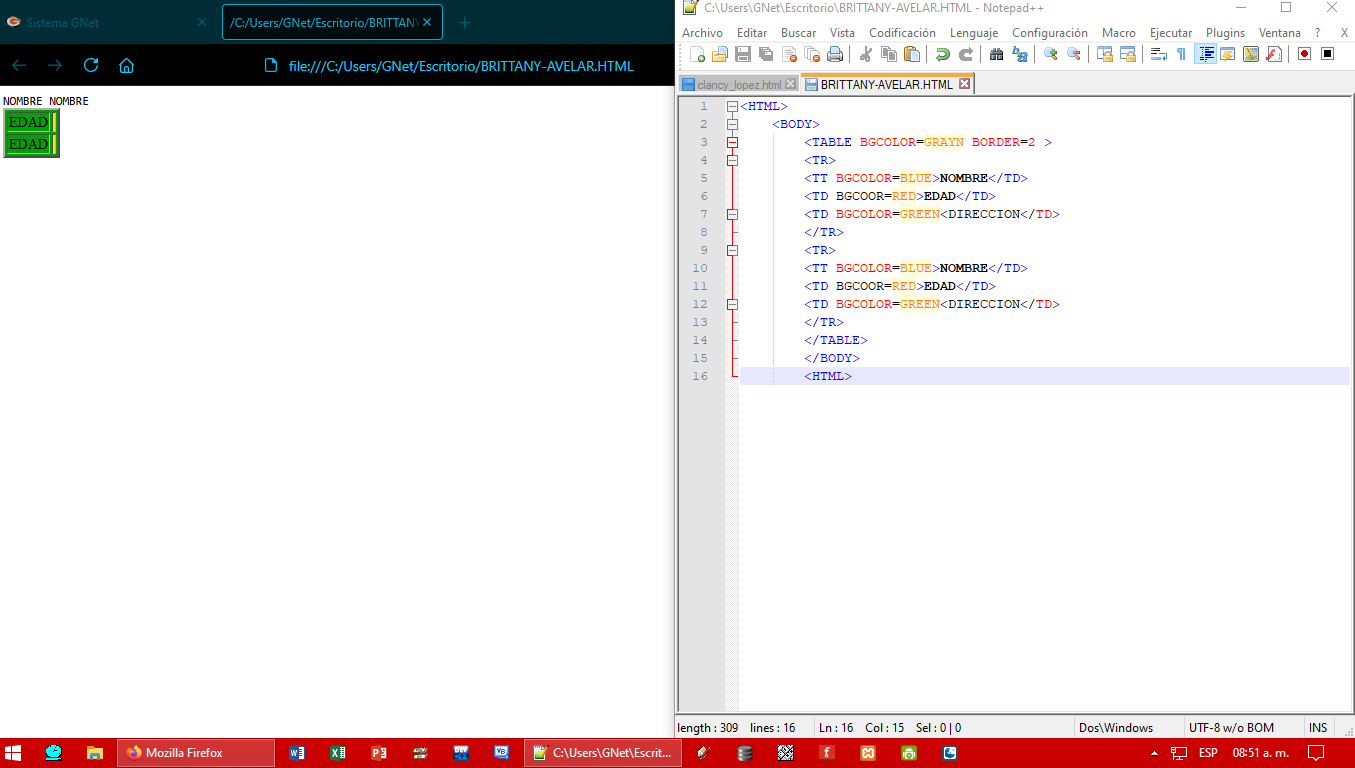Viewport: 1355px width, 768px height.
Task: Close the clancy_lopez.html tab
Action: tap(791, 85)
